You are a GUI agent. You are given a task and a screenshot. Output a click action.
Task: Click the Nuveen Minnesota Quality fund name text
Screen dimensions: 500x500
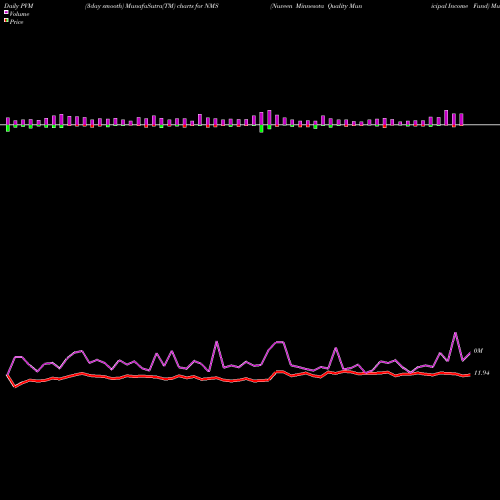click(x=316, y=6)
